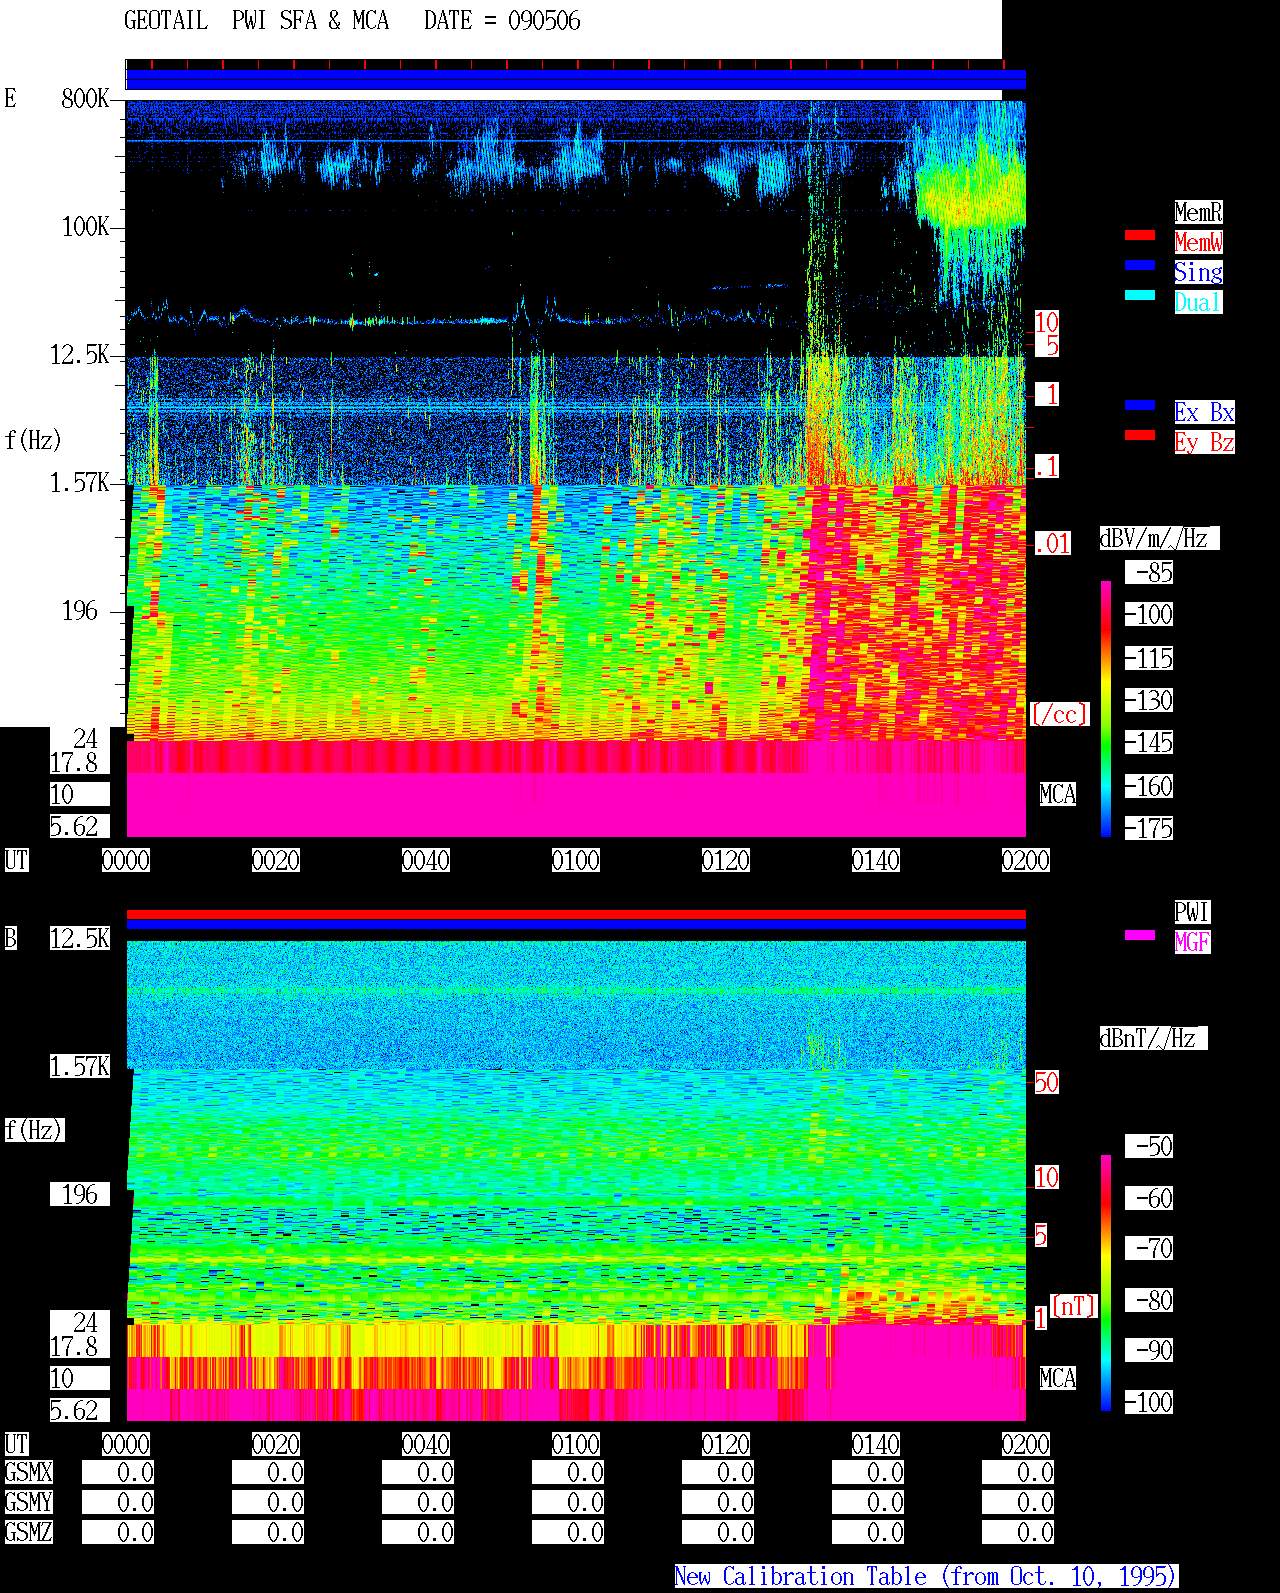Select the Ey Bz legend label
The height and width of the screenshot is (1593, 1280).
(x=1204, y=442)
